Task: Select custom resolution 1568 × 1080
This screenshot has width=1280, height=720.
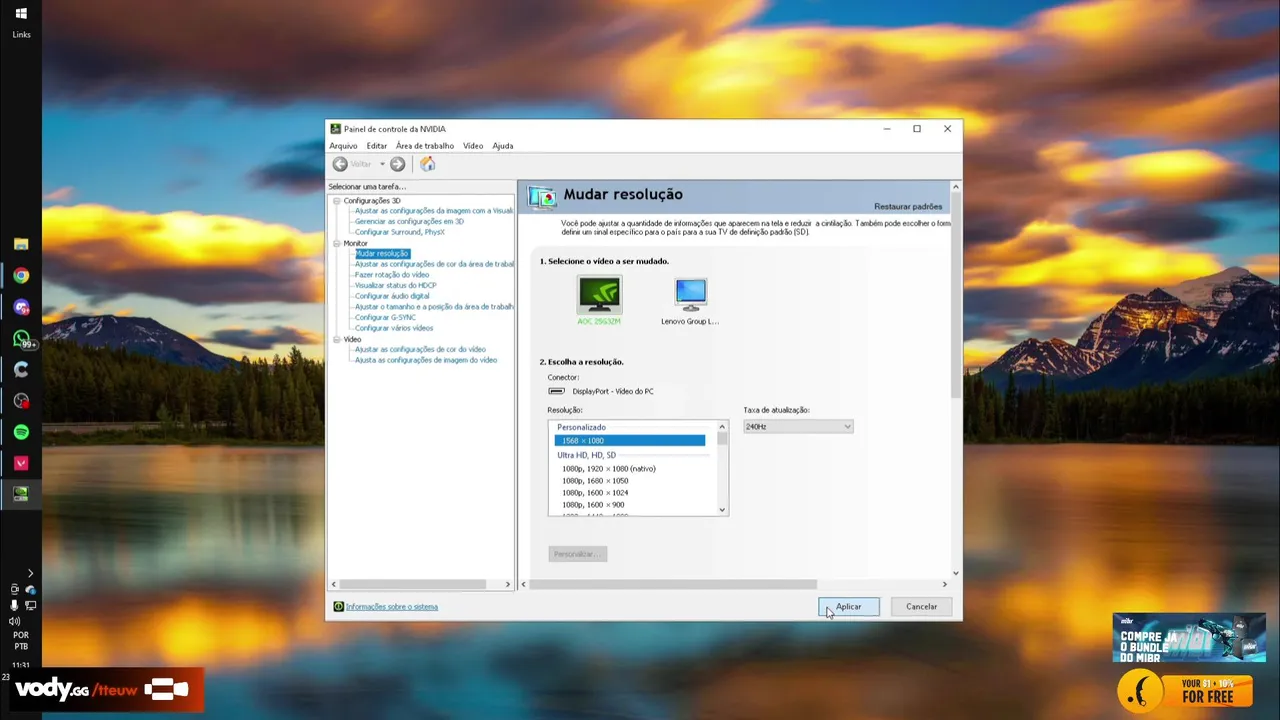Action: pyautogui.click(x=630, y=441)
